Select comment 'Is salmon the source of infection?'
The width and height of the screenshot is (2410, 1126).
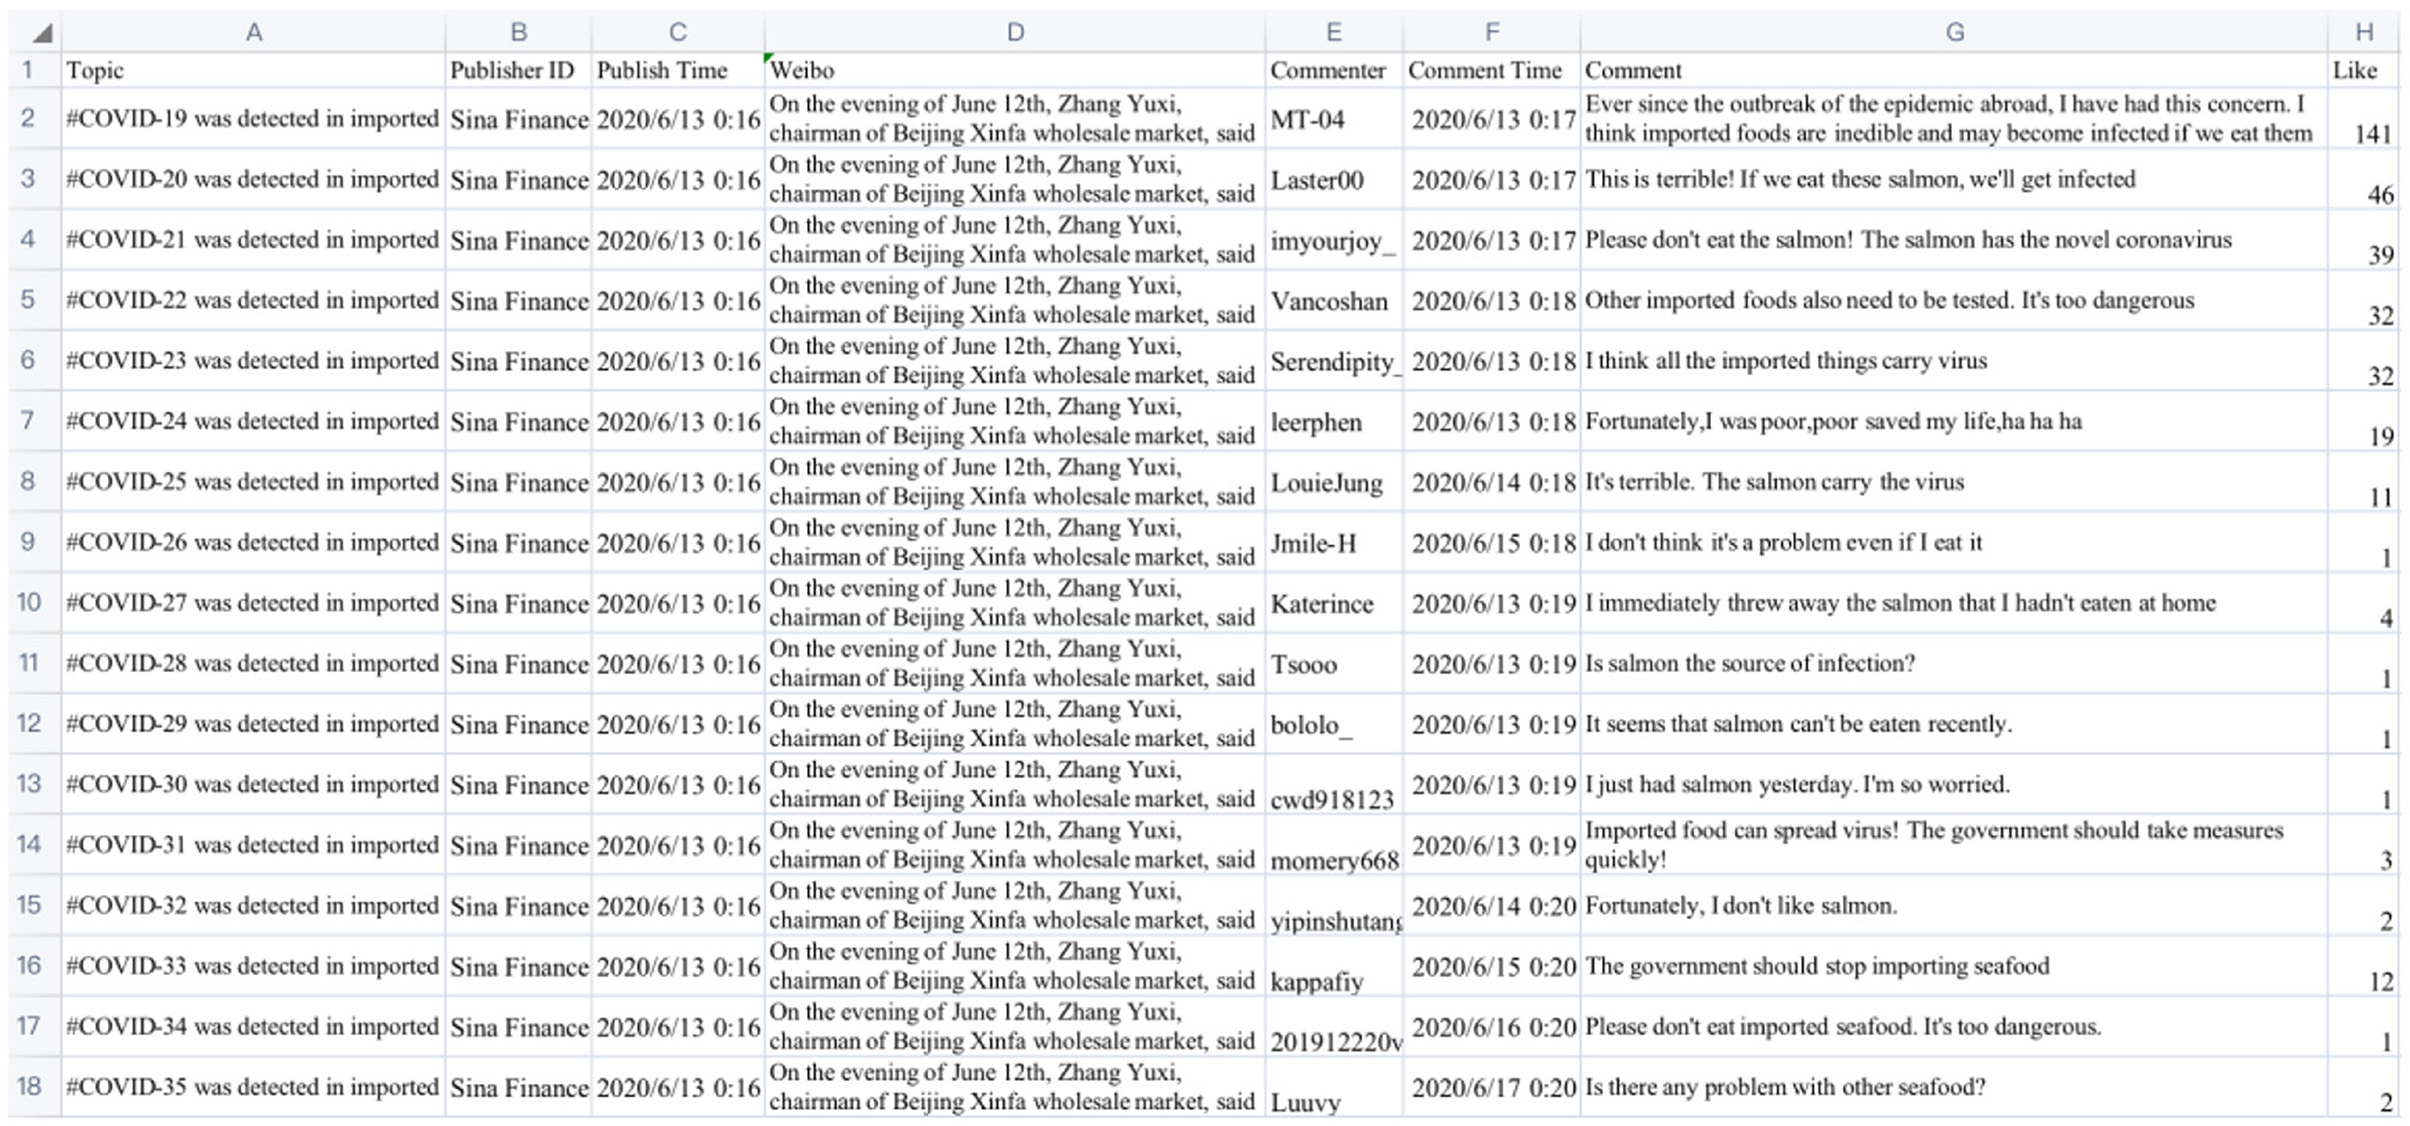tap(1954, 664)
